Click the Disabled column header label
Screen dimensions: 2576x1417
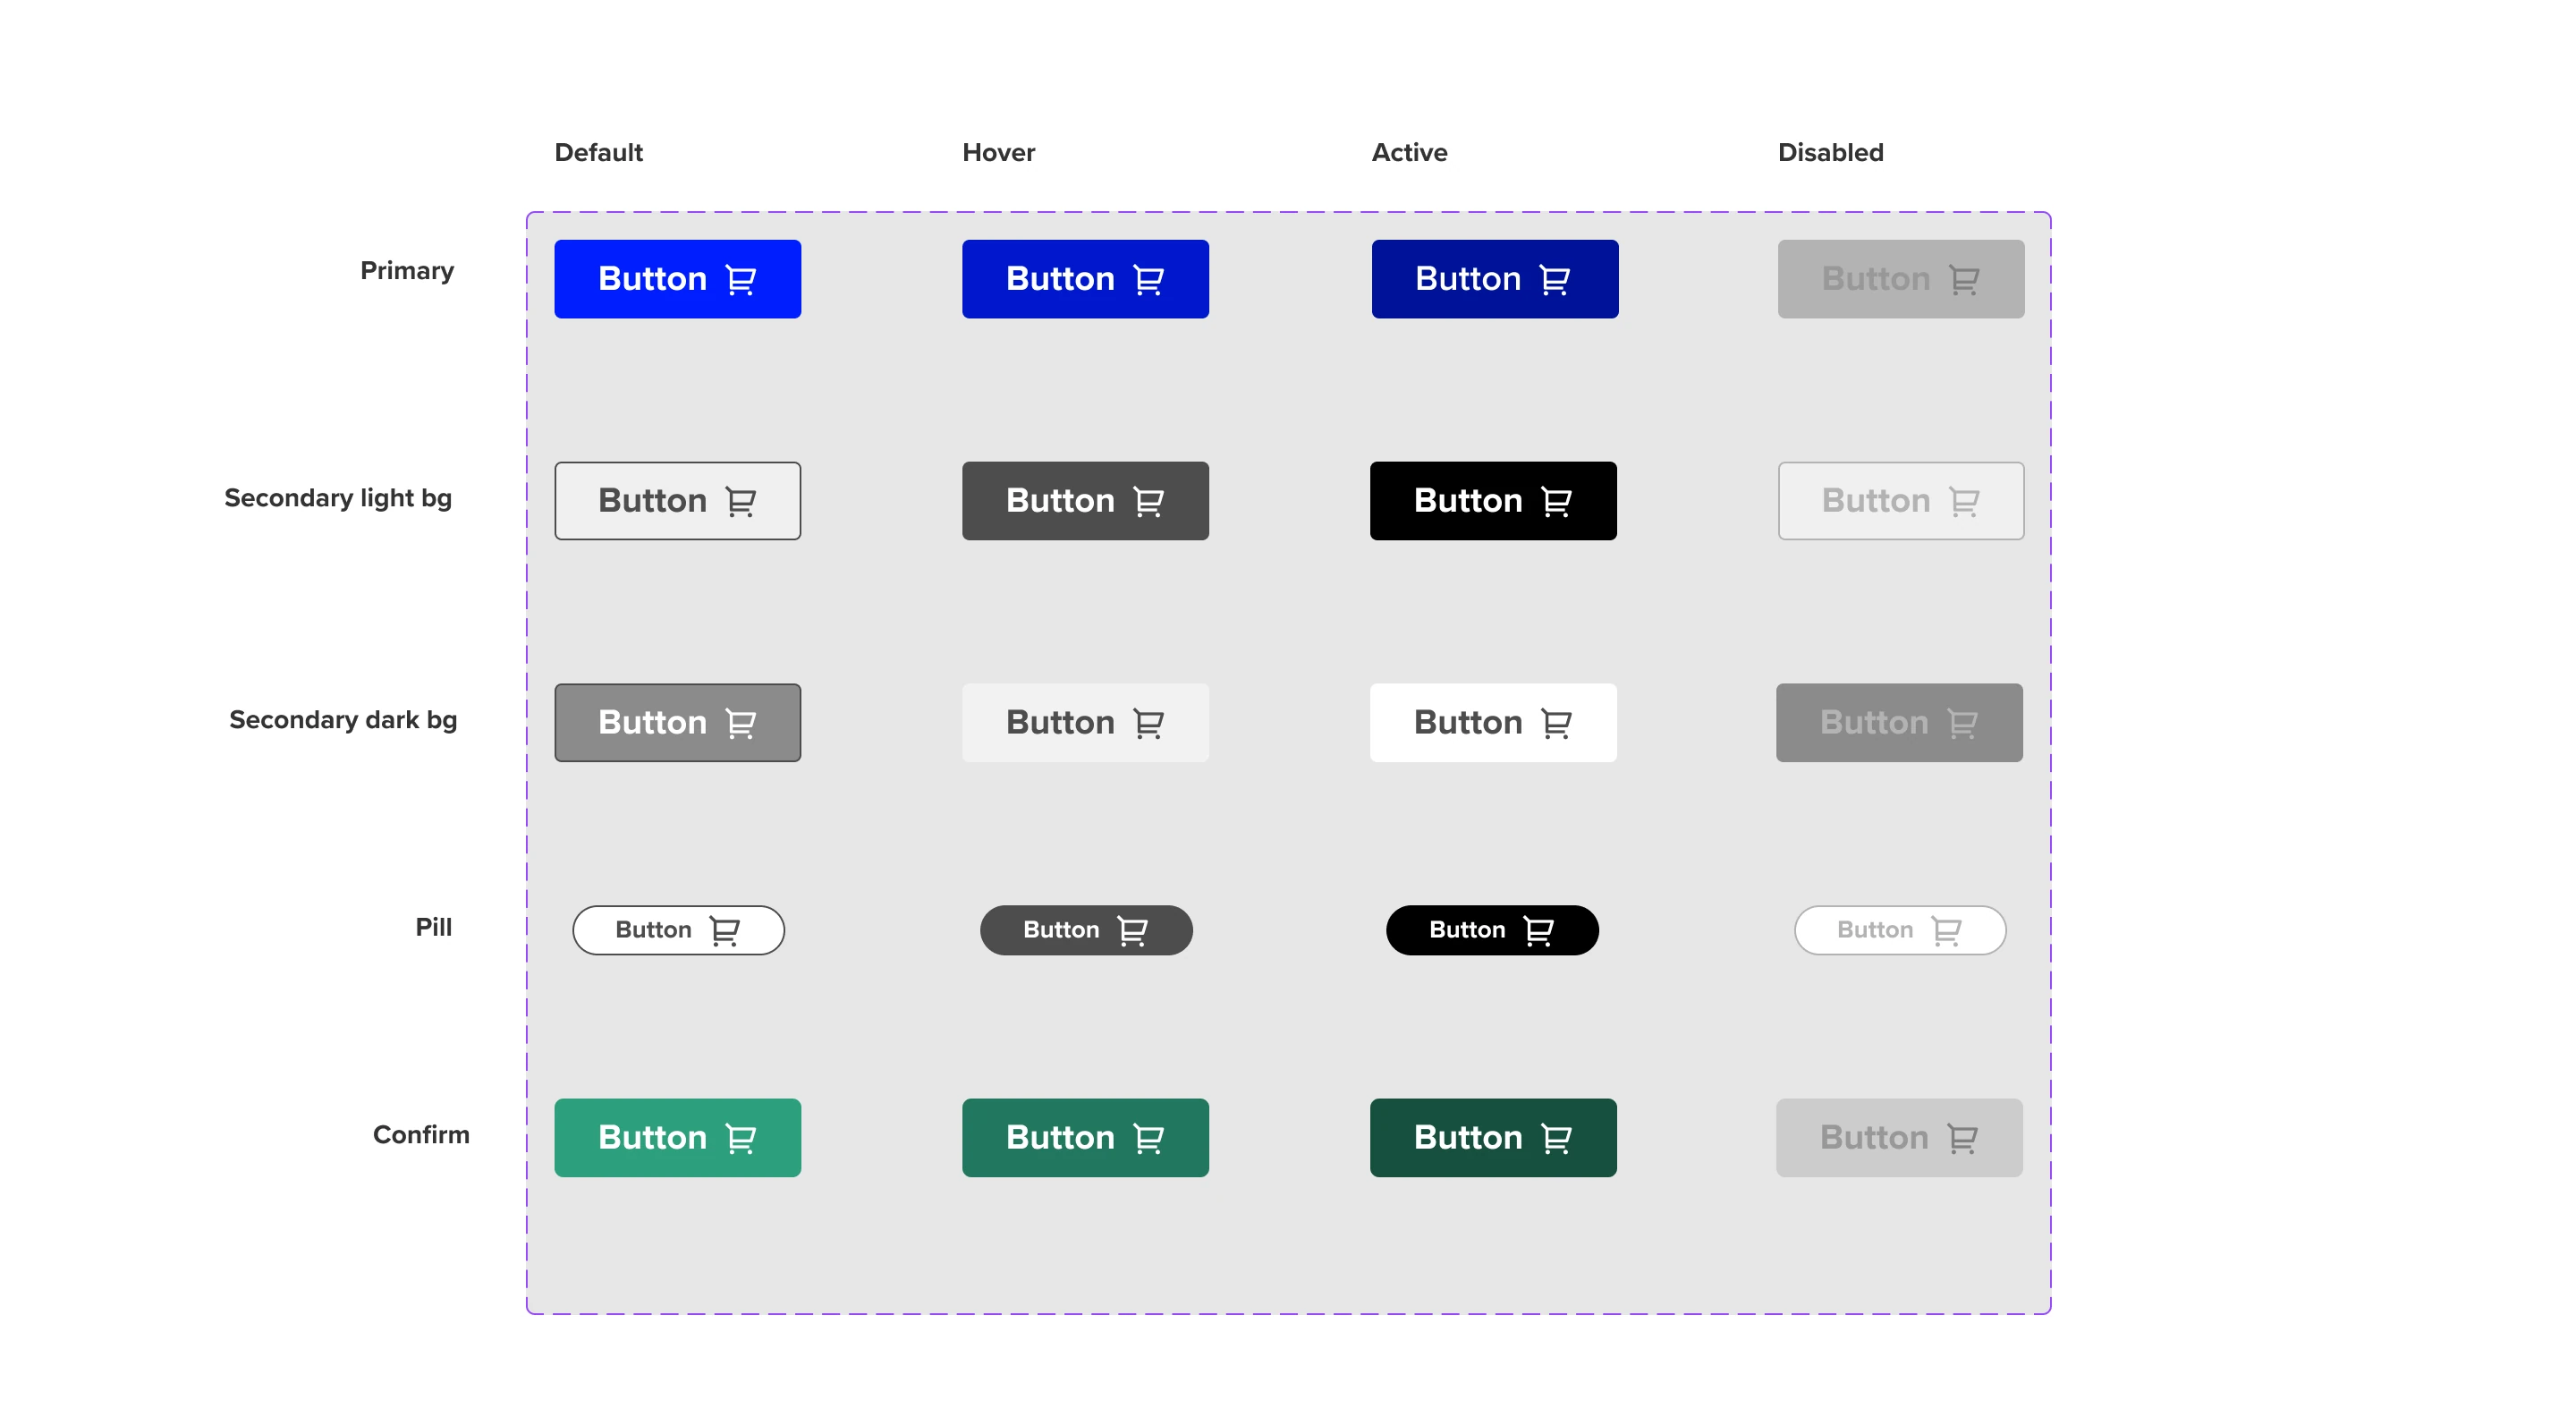coord(1830,152)
